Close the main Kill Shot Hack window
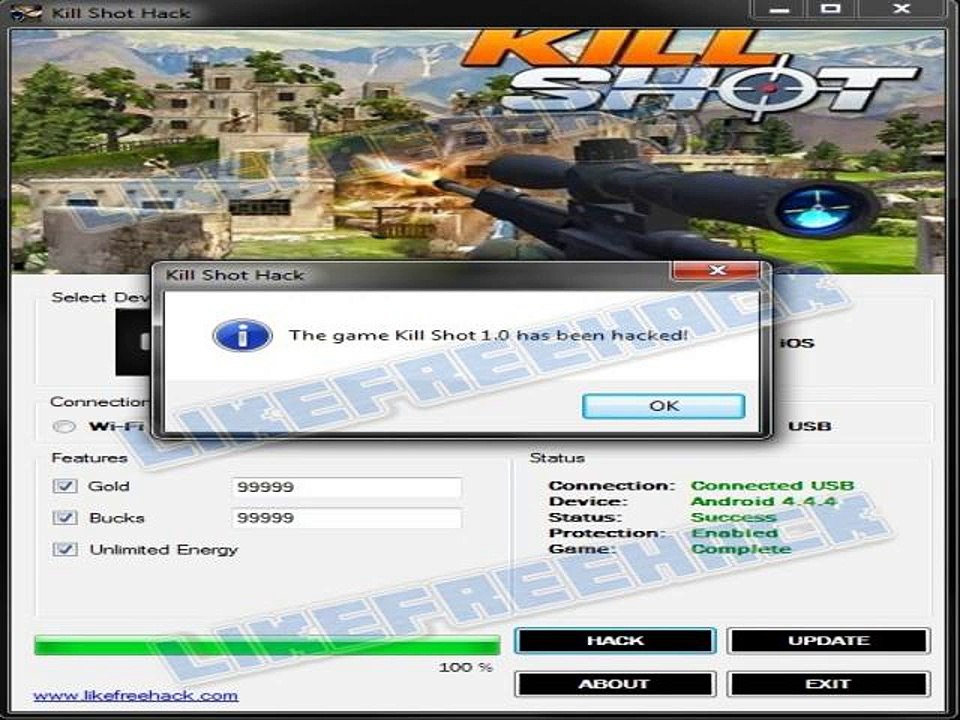 (902, 9)
